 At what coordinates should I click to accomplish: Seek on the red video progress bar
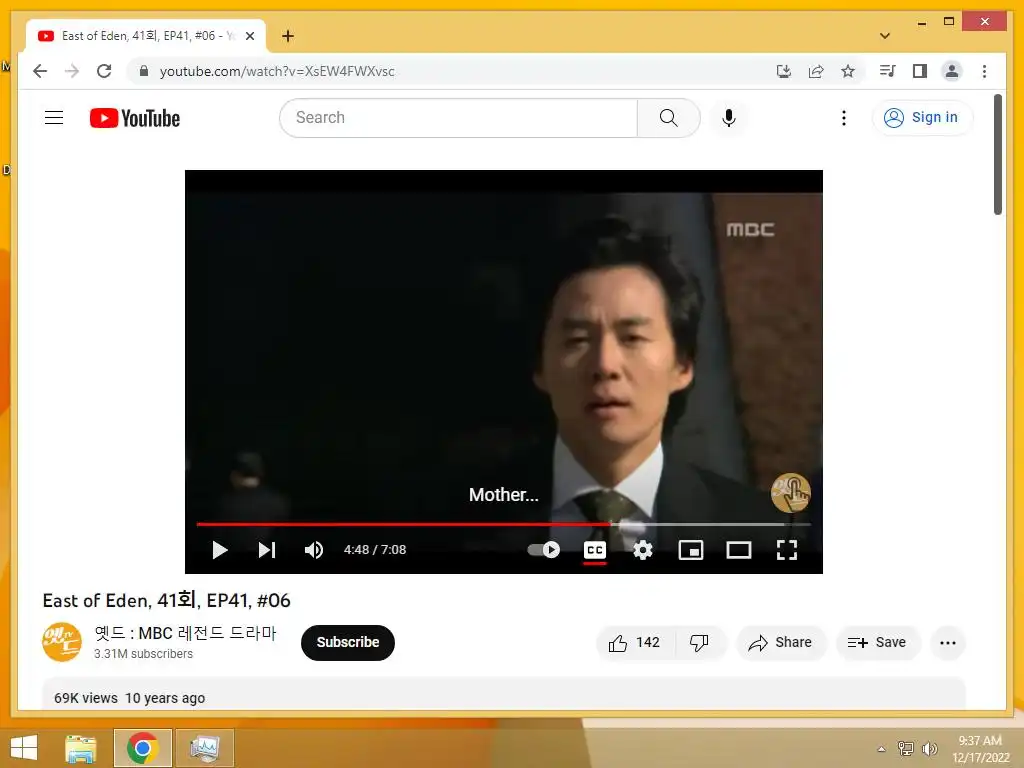[404, 524]
